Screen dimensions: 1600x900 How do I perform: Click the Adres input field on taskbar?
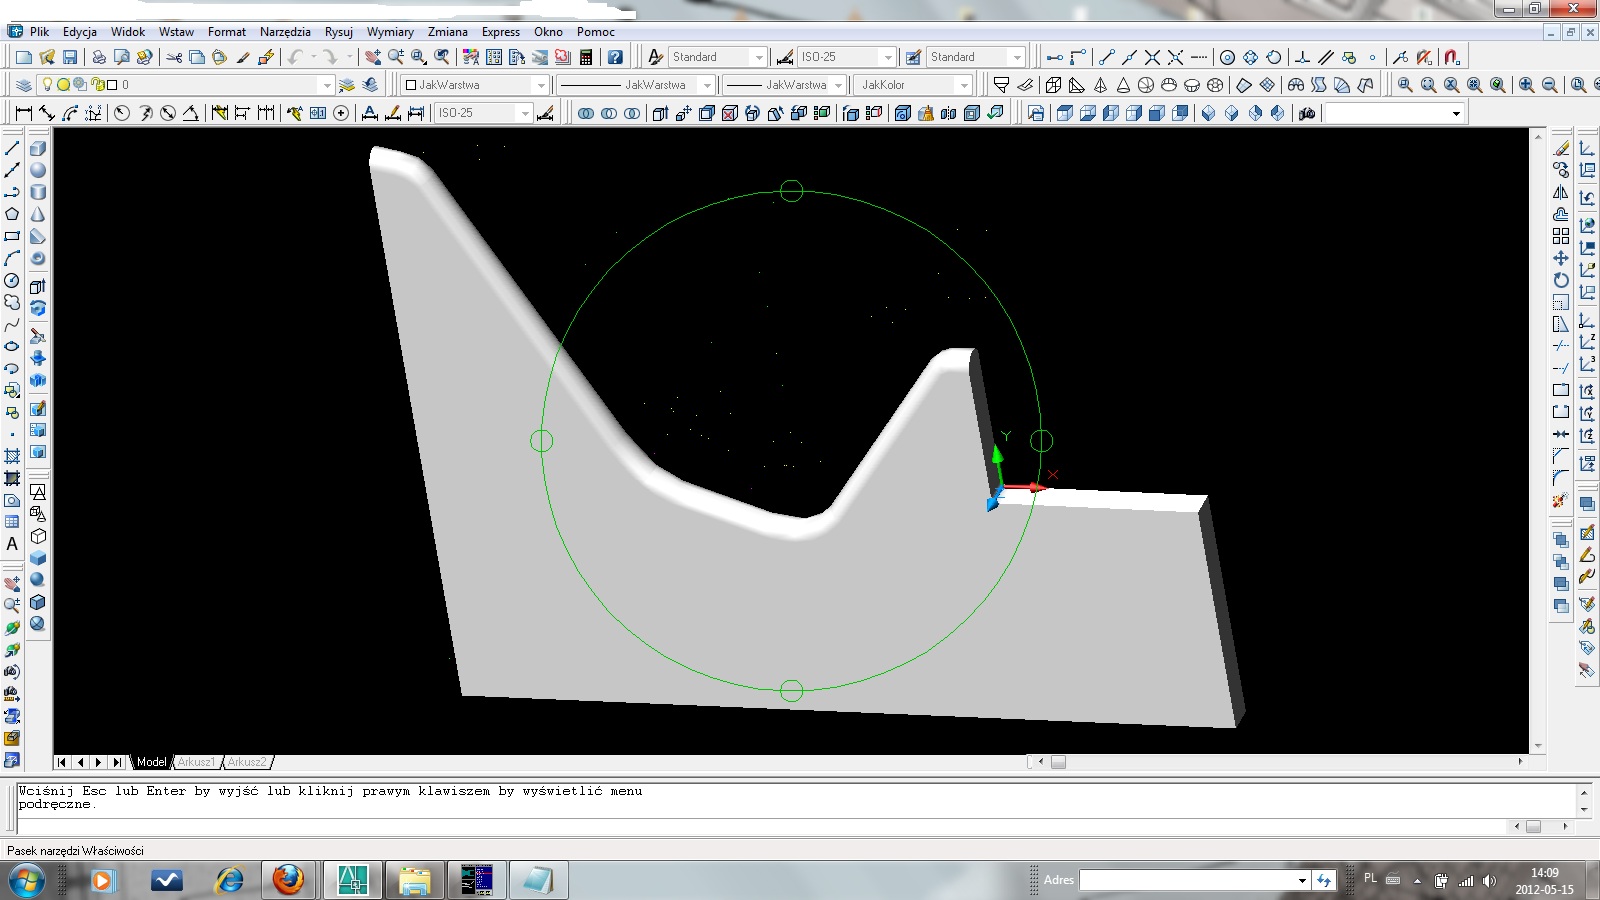point(1194,880)
